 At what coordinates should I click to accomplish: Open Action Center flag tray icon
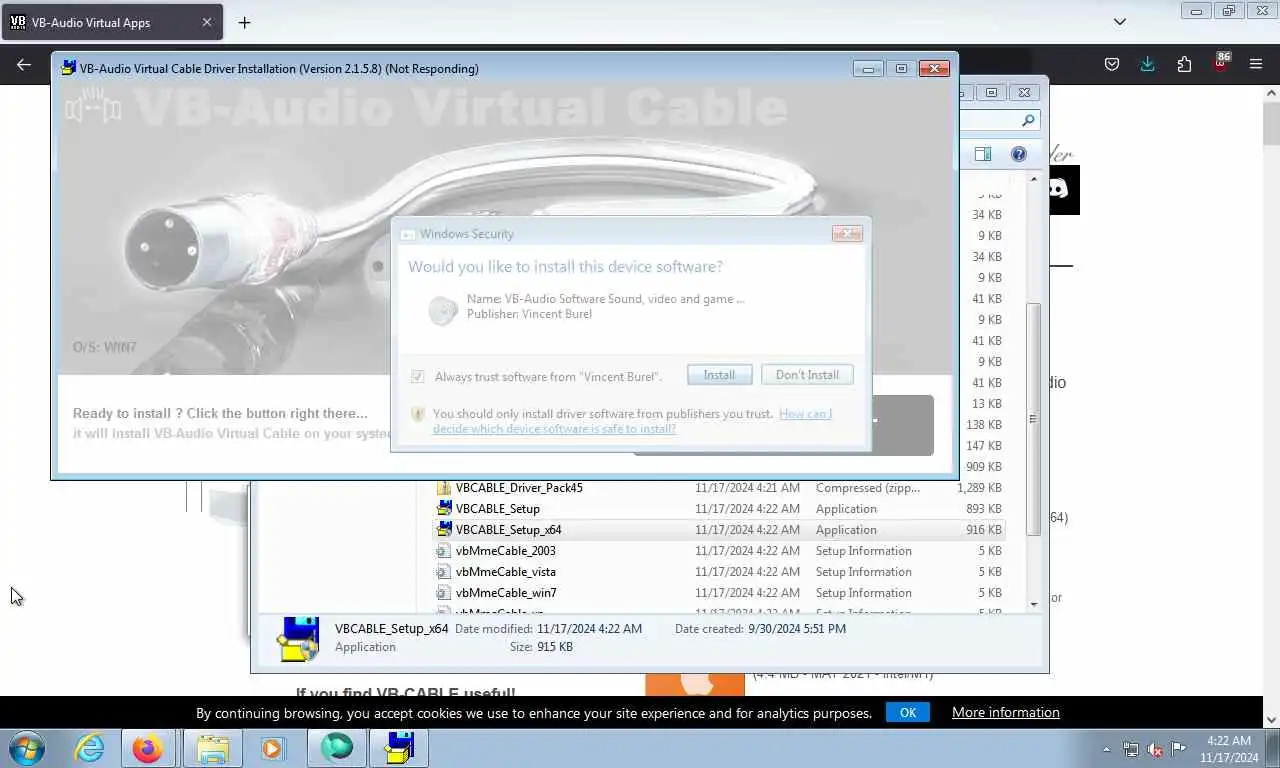pyautogui.click(x=1179, y=749)
